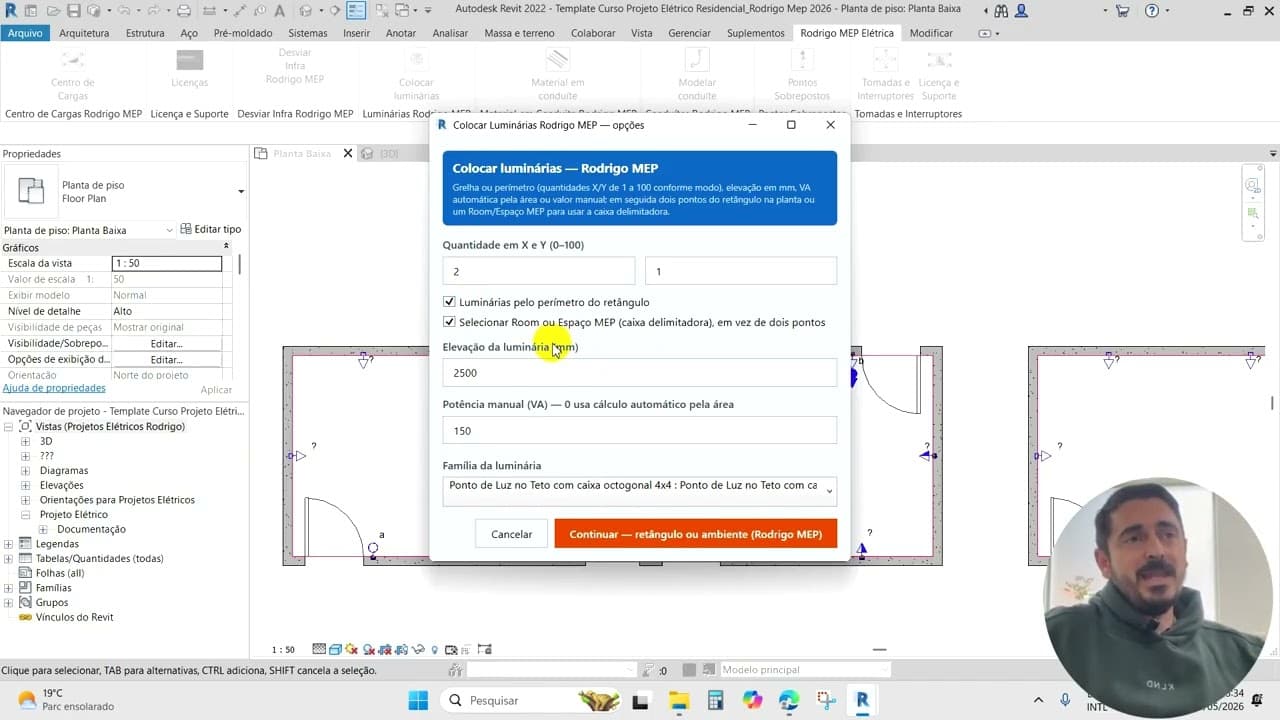Viewport: 1280px width, 720px height.
Task: Click the orange Continuar button
Action: [x=696, y=534]
